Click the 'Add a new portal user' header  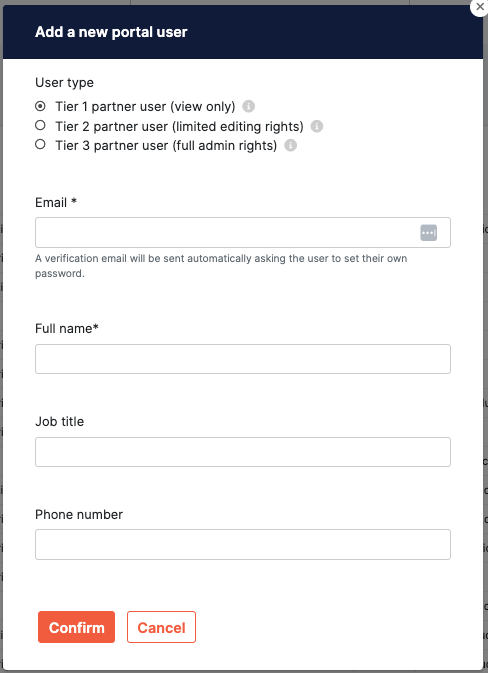click(x=111, y=32)
